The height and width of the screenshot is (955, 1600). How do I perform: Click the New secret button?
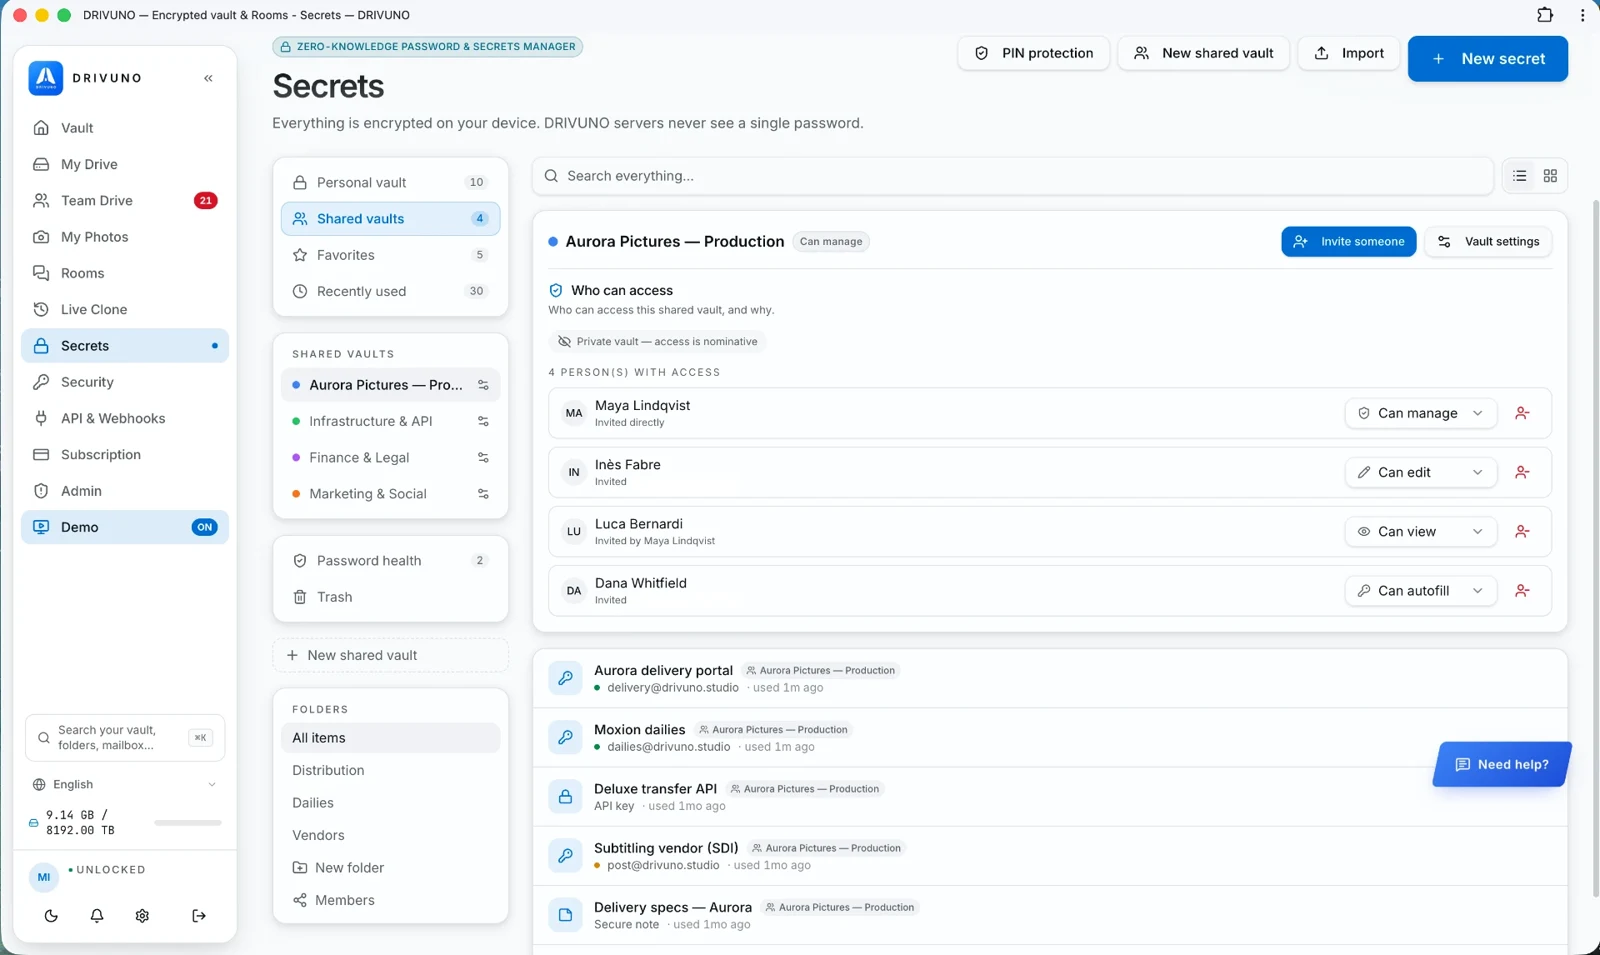click(1488, 59)
